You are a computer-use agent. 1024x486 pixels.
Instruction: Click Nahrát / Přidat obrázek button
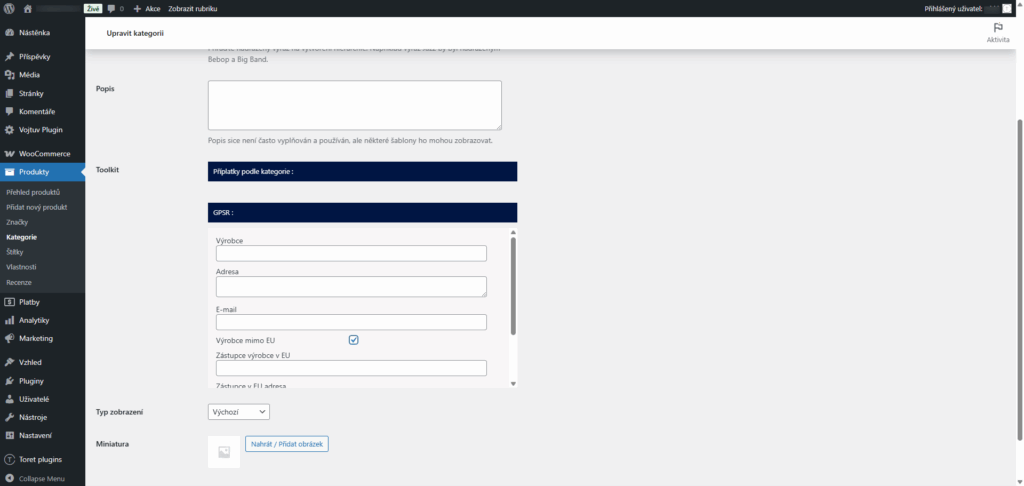pyautogui.click(x=287, y=444)
